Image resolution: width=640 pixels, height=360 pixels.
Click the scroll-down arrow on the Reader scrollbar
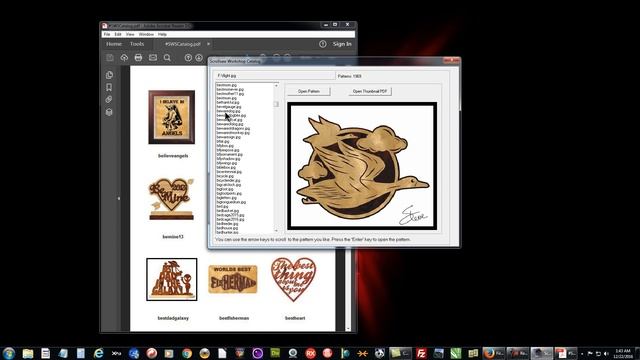click(x=348, y=329)
